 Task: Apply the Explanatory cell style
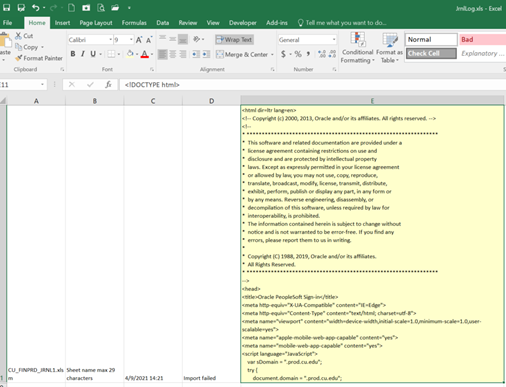coord(482,53)
